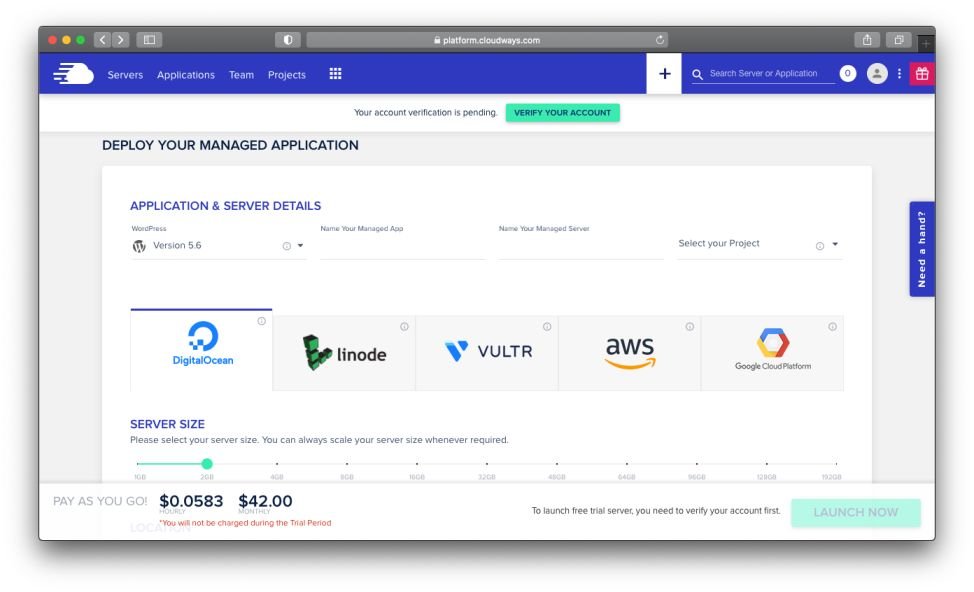Select the Vultr provider tab
The width and height of the screenshot is (974, 592).
tap(487, 353)
